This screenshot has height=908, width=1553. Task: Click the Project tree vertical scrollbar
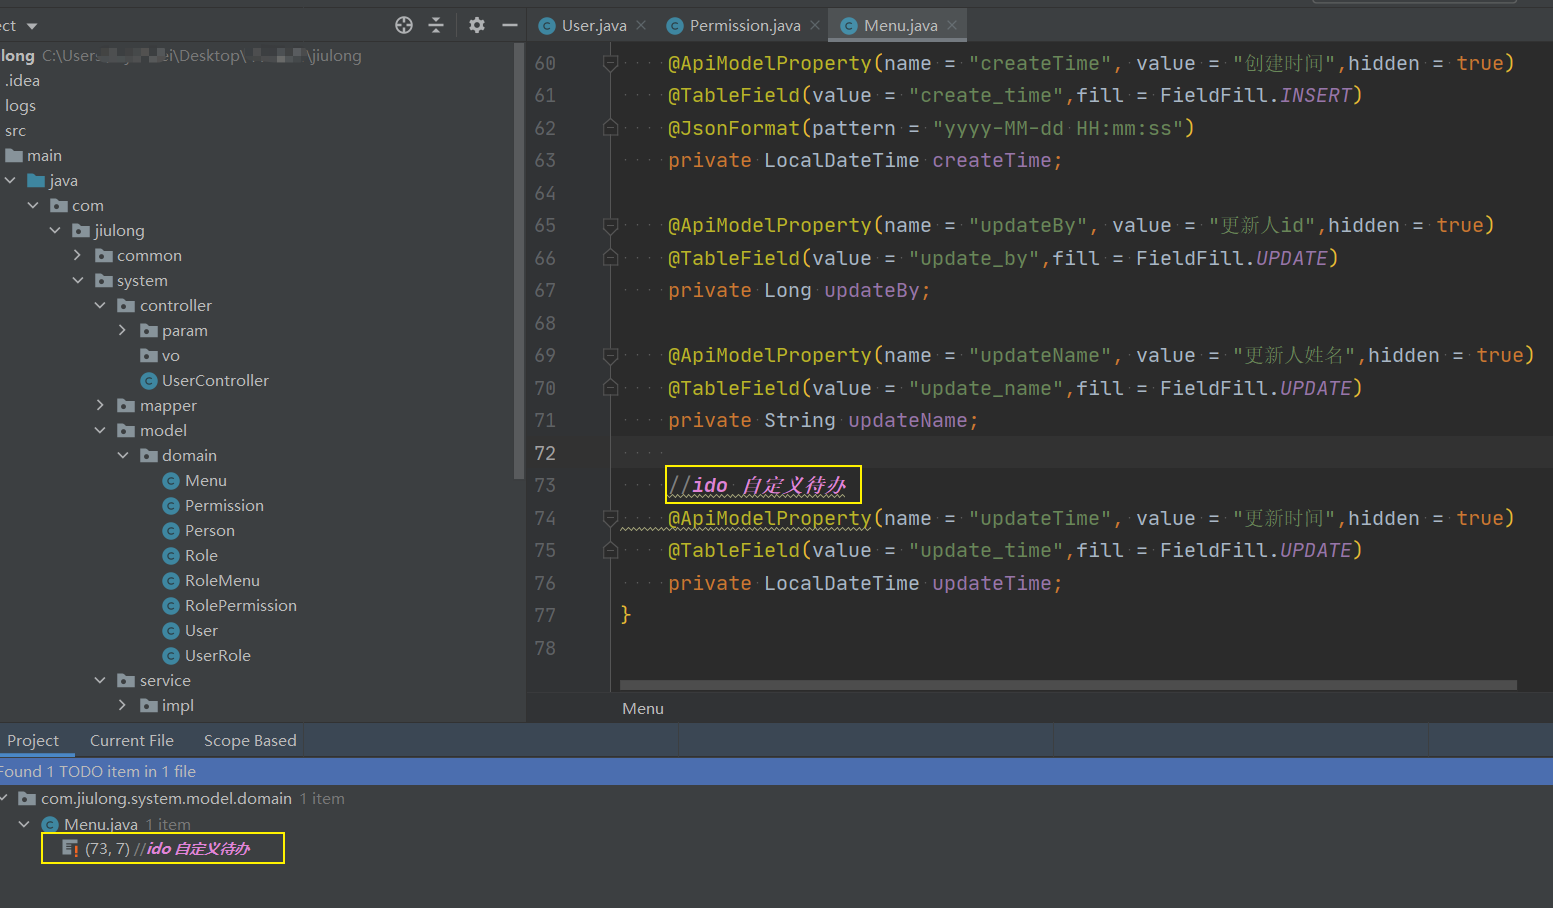[518, 262]
